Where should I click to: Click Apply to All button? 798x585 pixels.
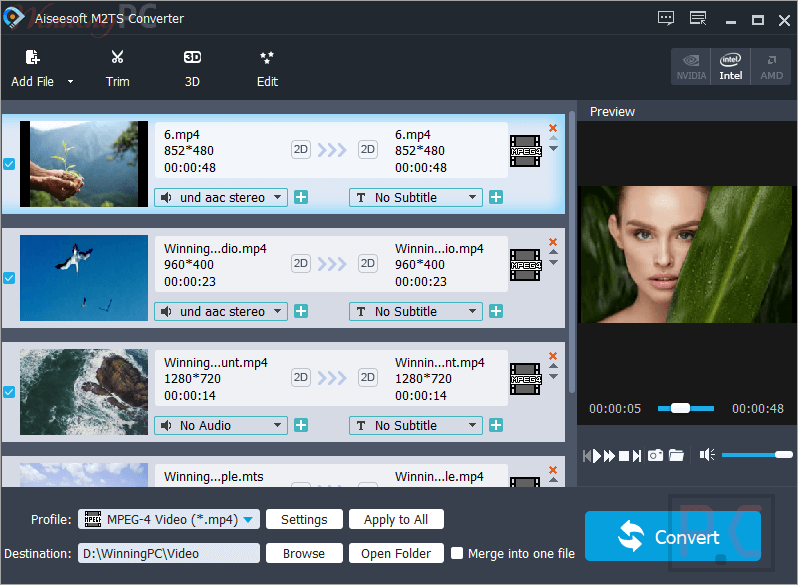396,519
